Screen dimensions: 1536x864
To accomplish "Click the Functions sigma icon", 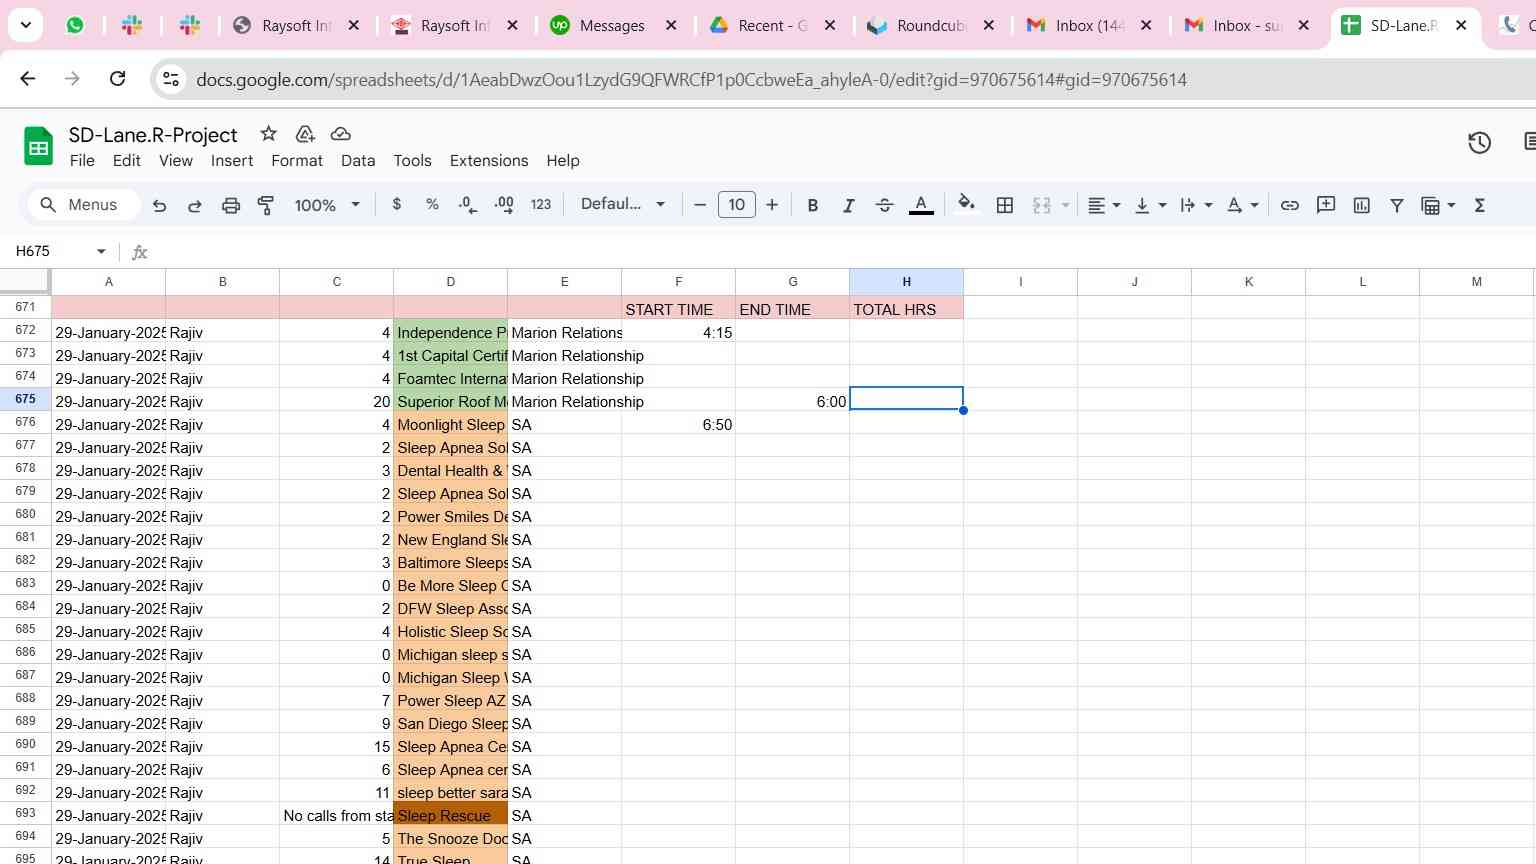I will [x=1480, y=205].
